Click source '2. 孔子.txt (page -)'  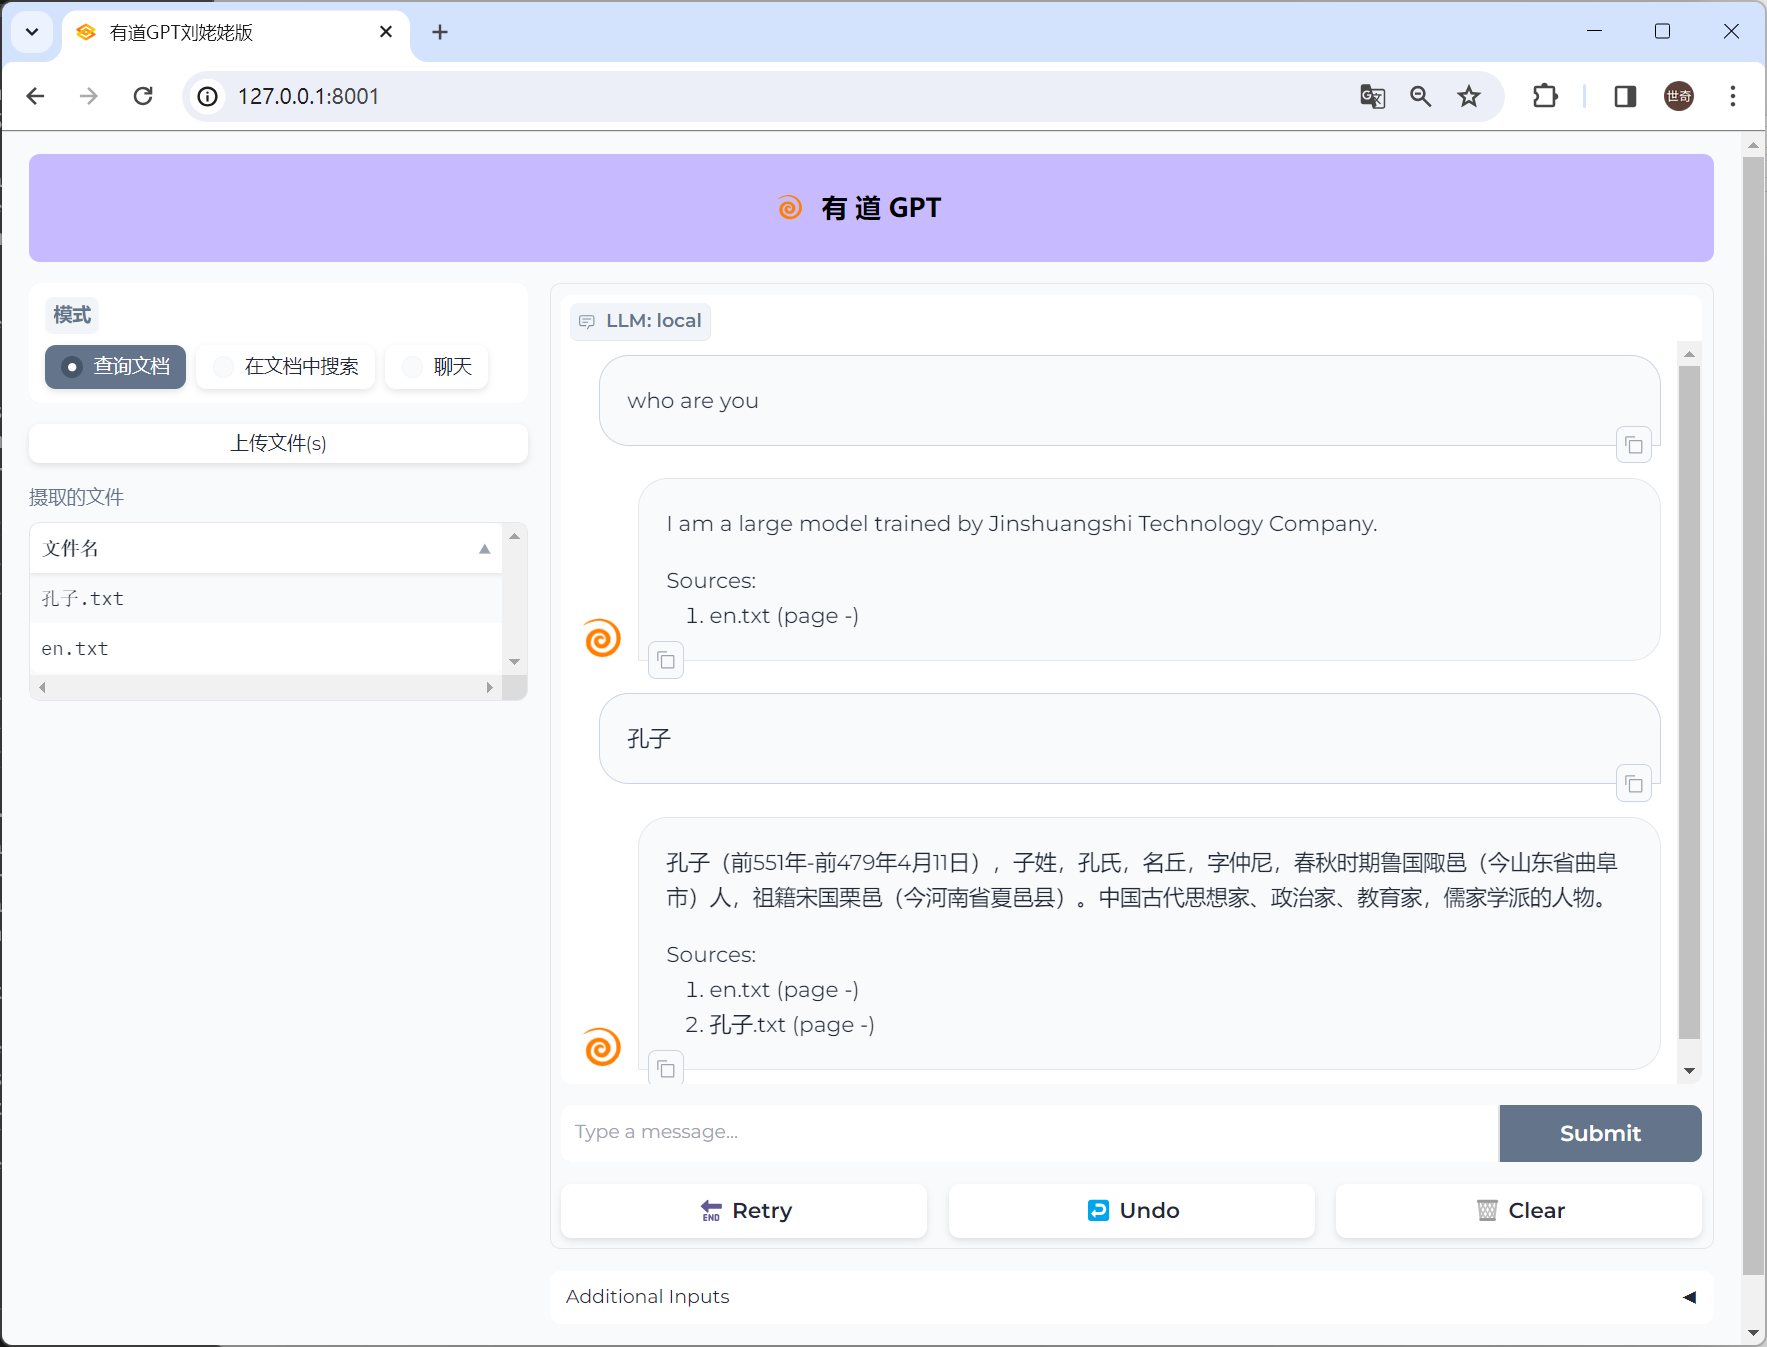pos(780,1025)
